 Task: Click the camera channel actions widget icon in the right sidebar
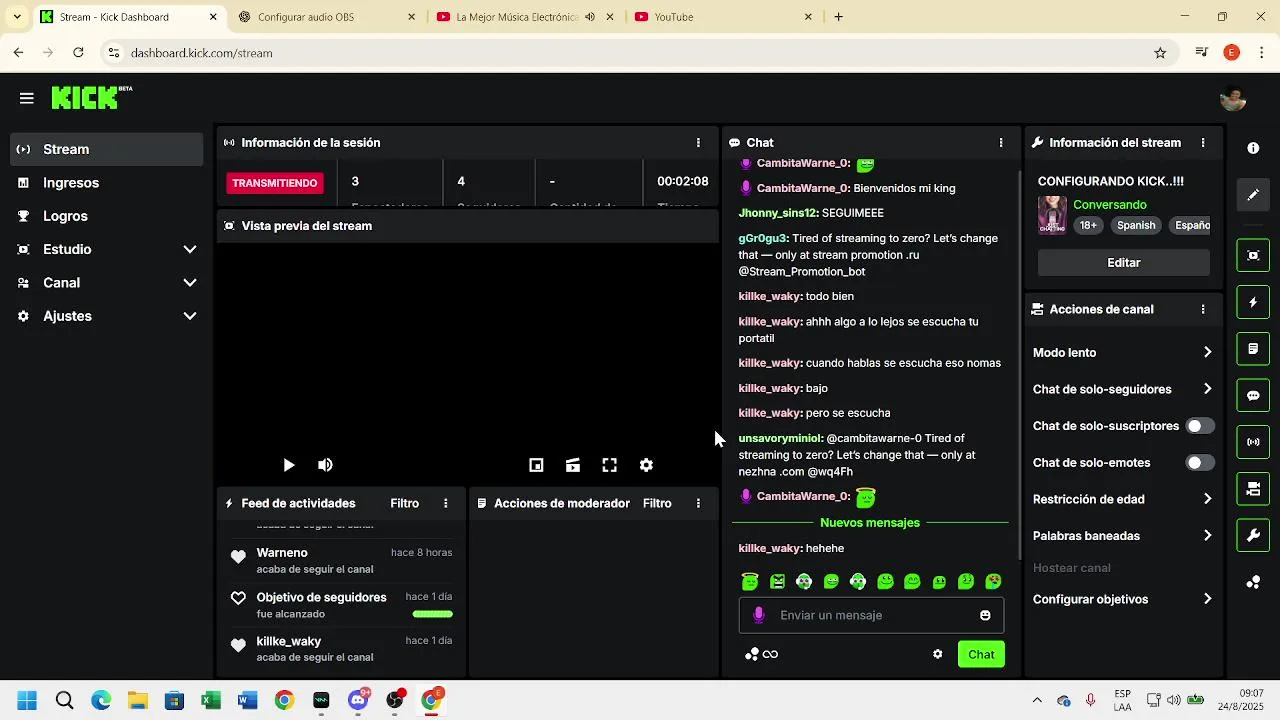point(1253,489)
